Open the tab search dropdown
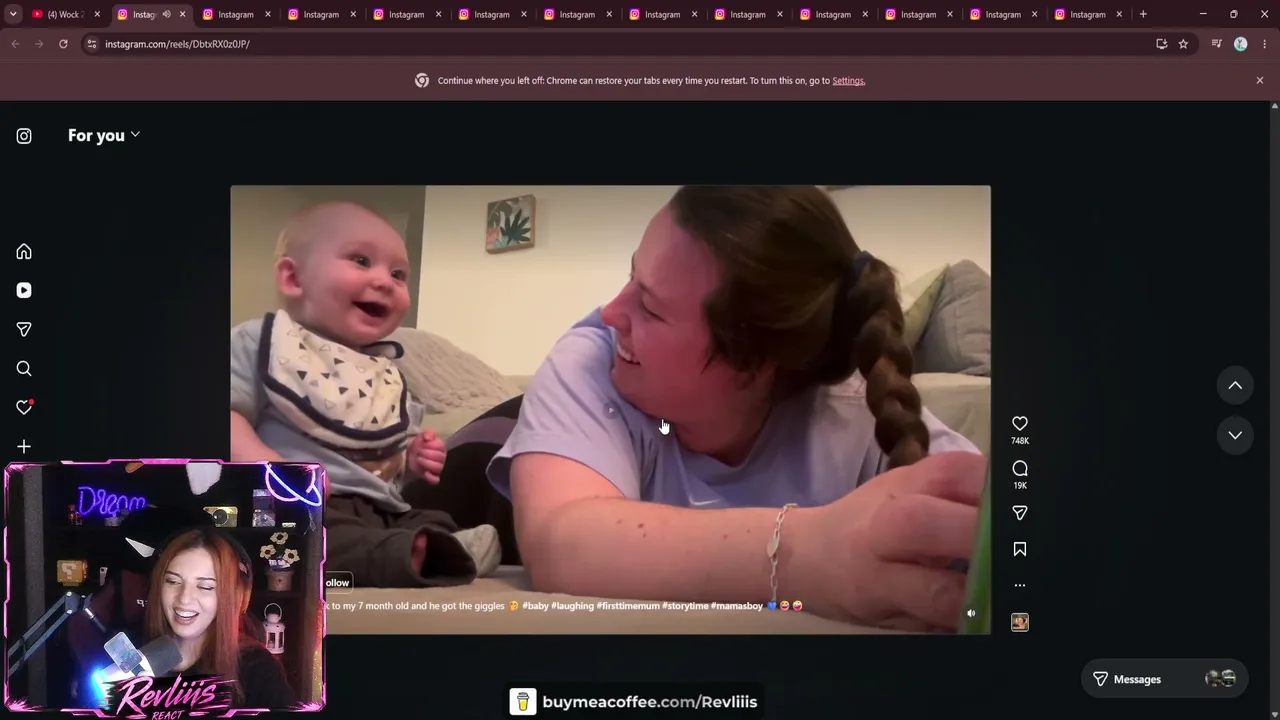Screen dimensions: 1280x720 (x=13, y=14)
